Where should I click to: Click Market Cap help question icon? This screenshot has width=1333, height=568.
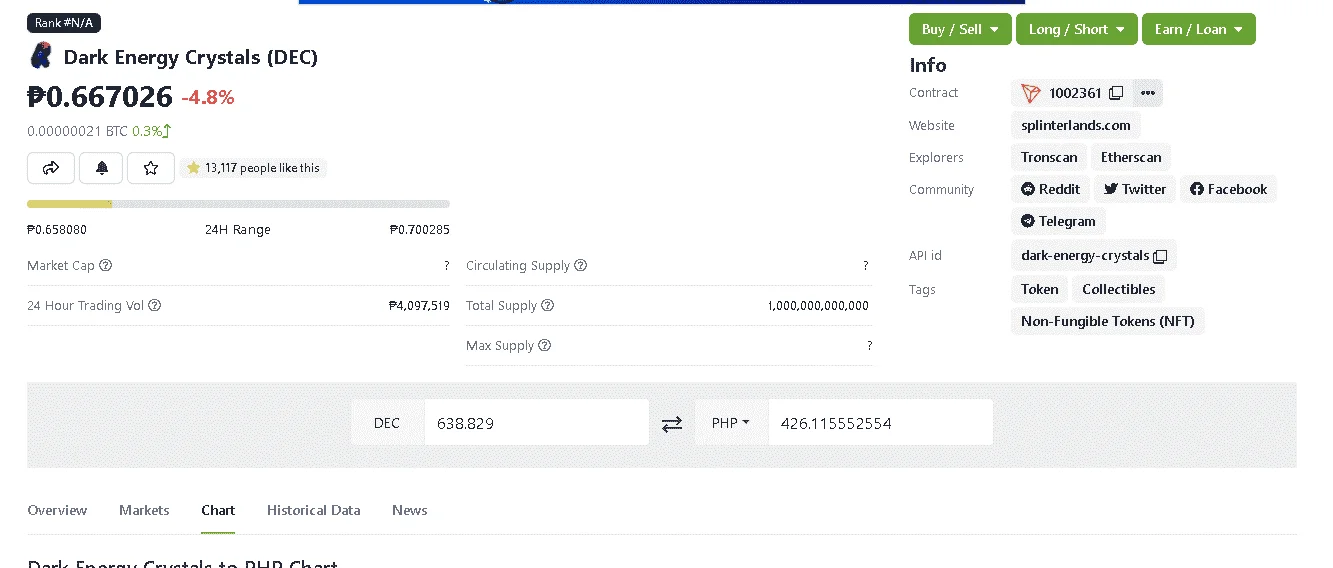(x=106, y=266)
